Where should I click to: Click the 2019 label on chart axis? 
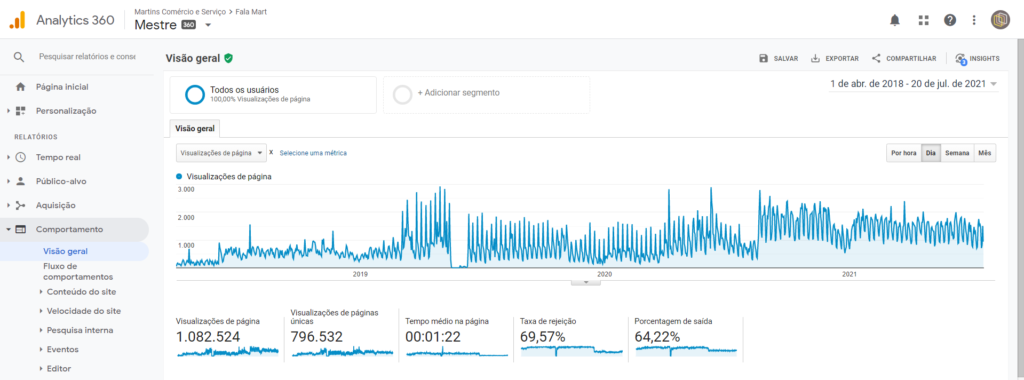point(360,275)
